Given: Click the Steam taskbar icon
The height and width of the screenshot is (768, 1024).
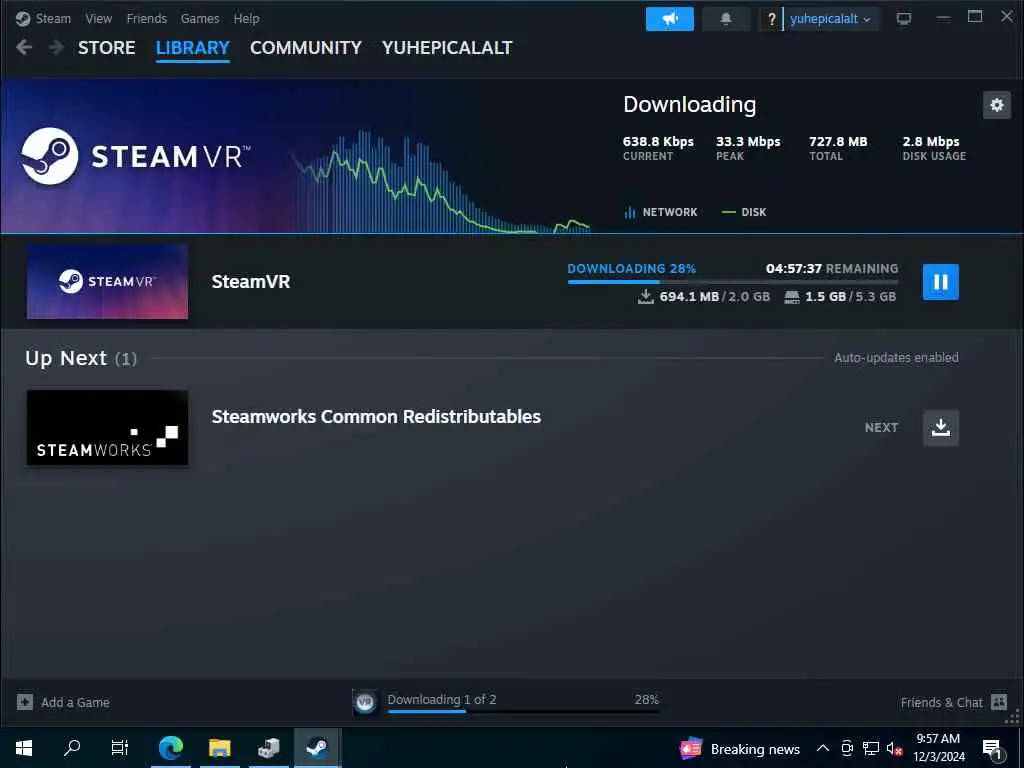Looking at the screenshot, I should (x=317, y=748).
